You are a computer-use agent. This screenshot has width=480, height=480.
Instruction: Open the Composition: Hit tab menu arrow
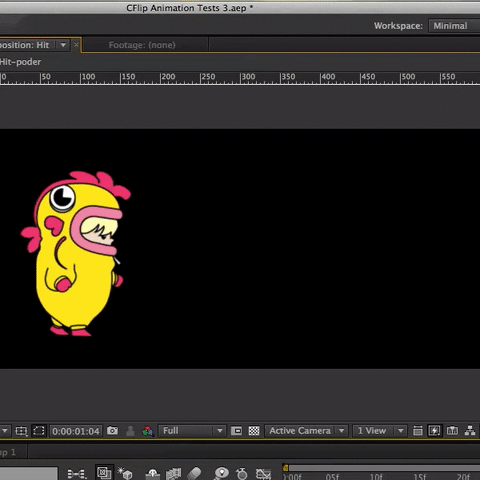tap(63, 45)
